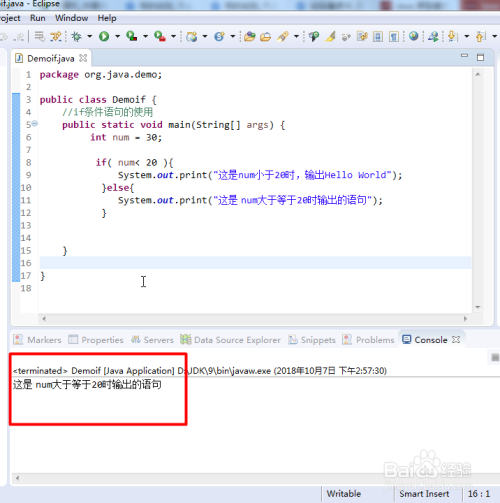This screenshot has width=500, height=503.
Task: Click the Open Web Browser globe icon
Action: tap(414, 36)
